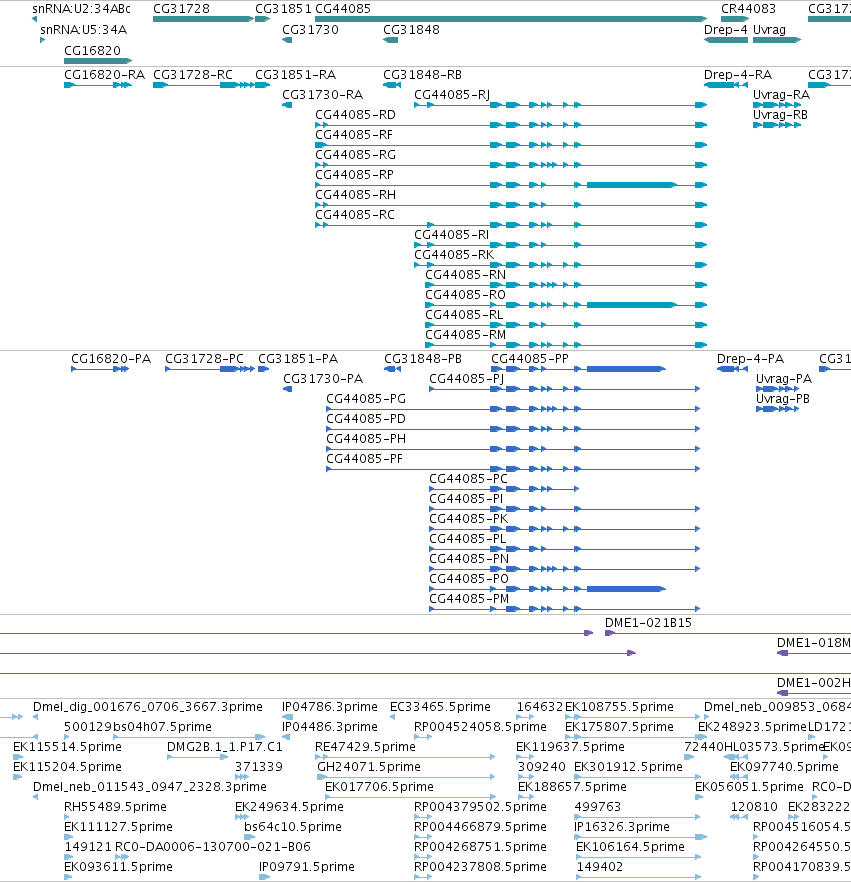Screen dimensions: 851x882
Task: Select protein CG44085-PM
Action: tap(564, 609)
